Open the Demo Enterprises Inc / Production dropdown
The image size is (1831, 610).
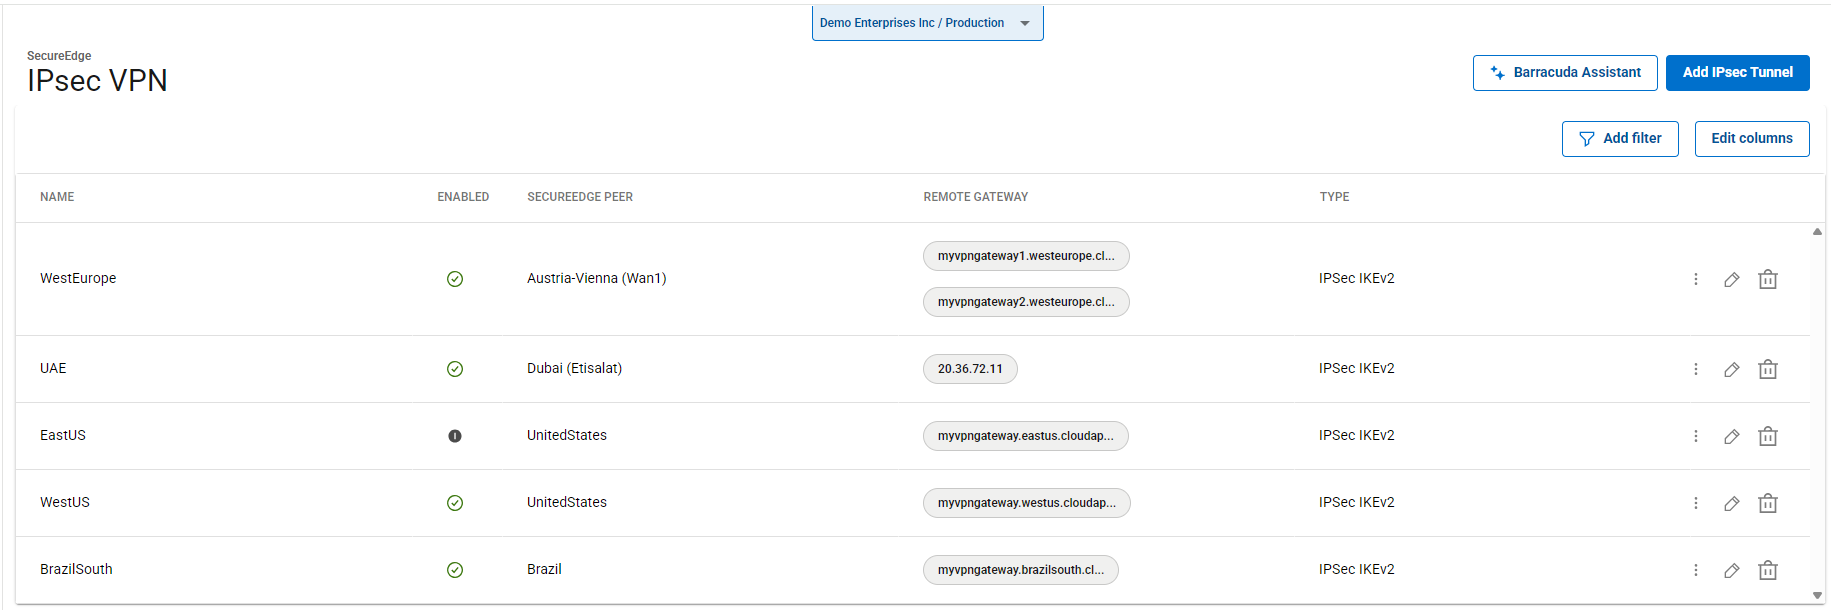[927, 23]
